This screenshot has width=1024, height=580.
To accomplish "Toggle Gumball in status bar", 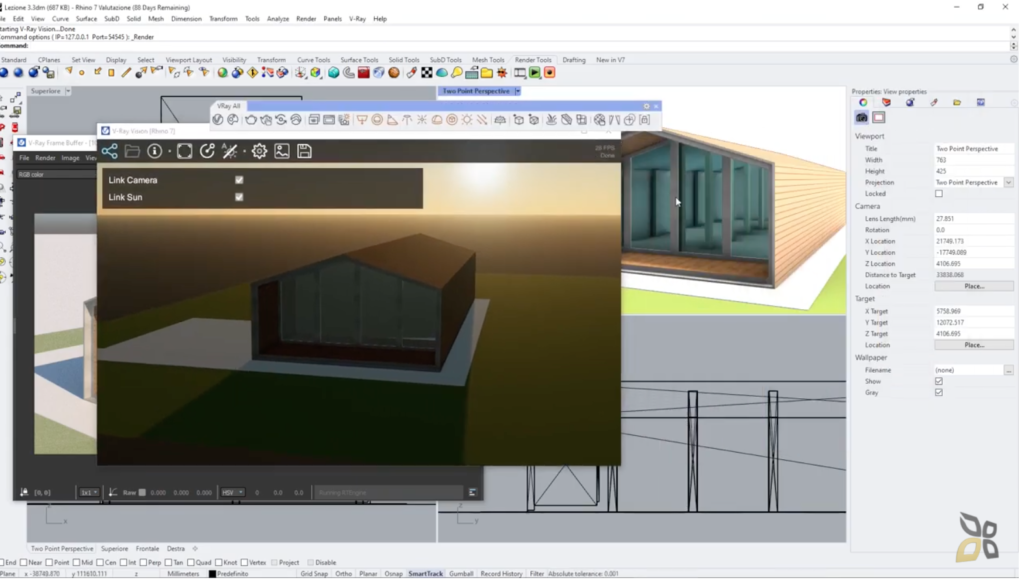I will [461, 574].
